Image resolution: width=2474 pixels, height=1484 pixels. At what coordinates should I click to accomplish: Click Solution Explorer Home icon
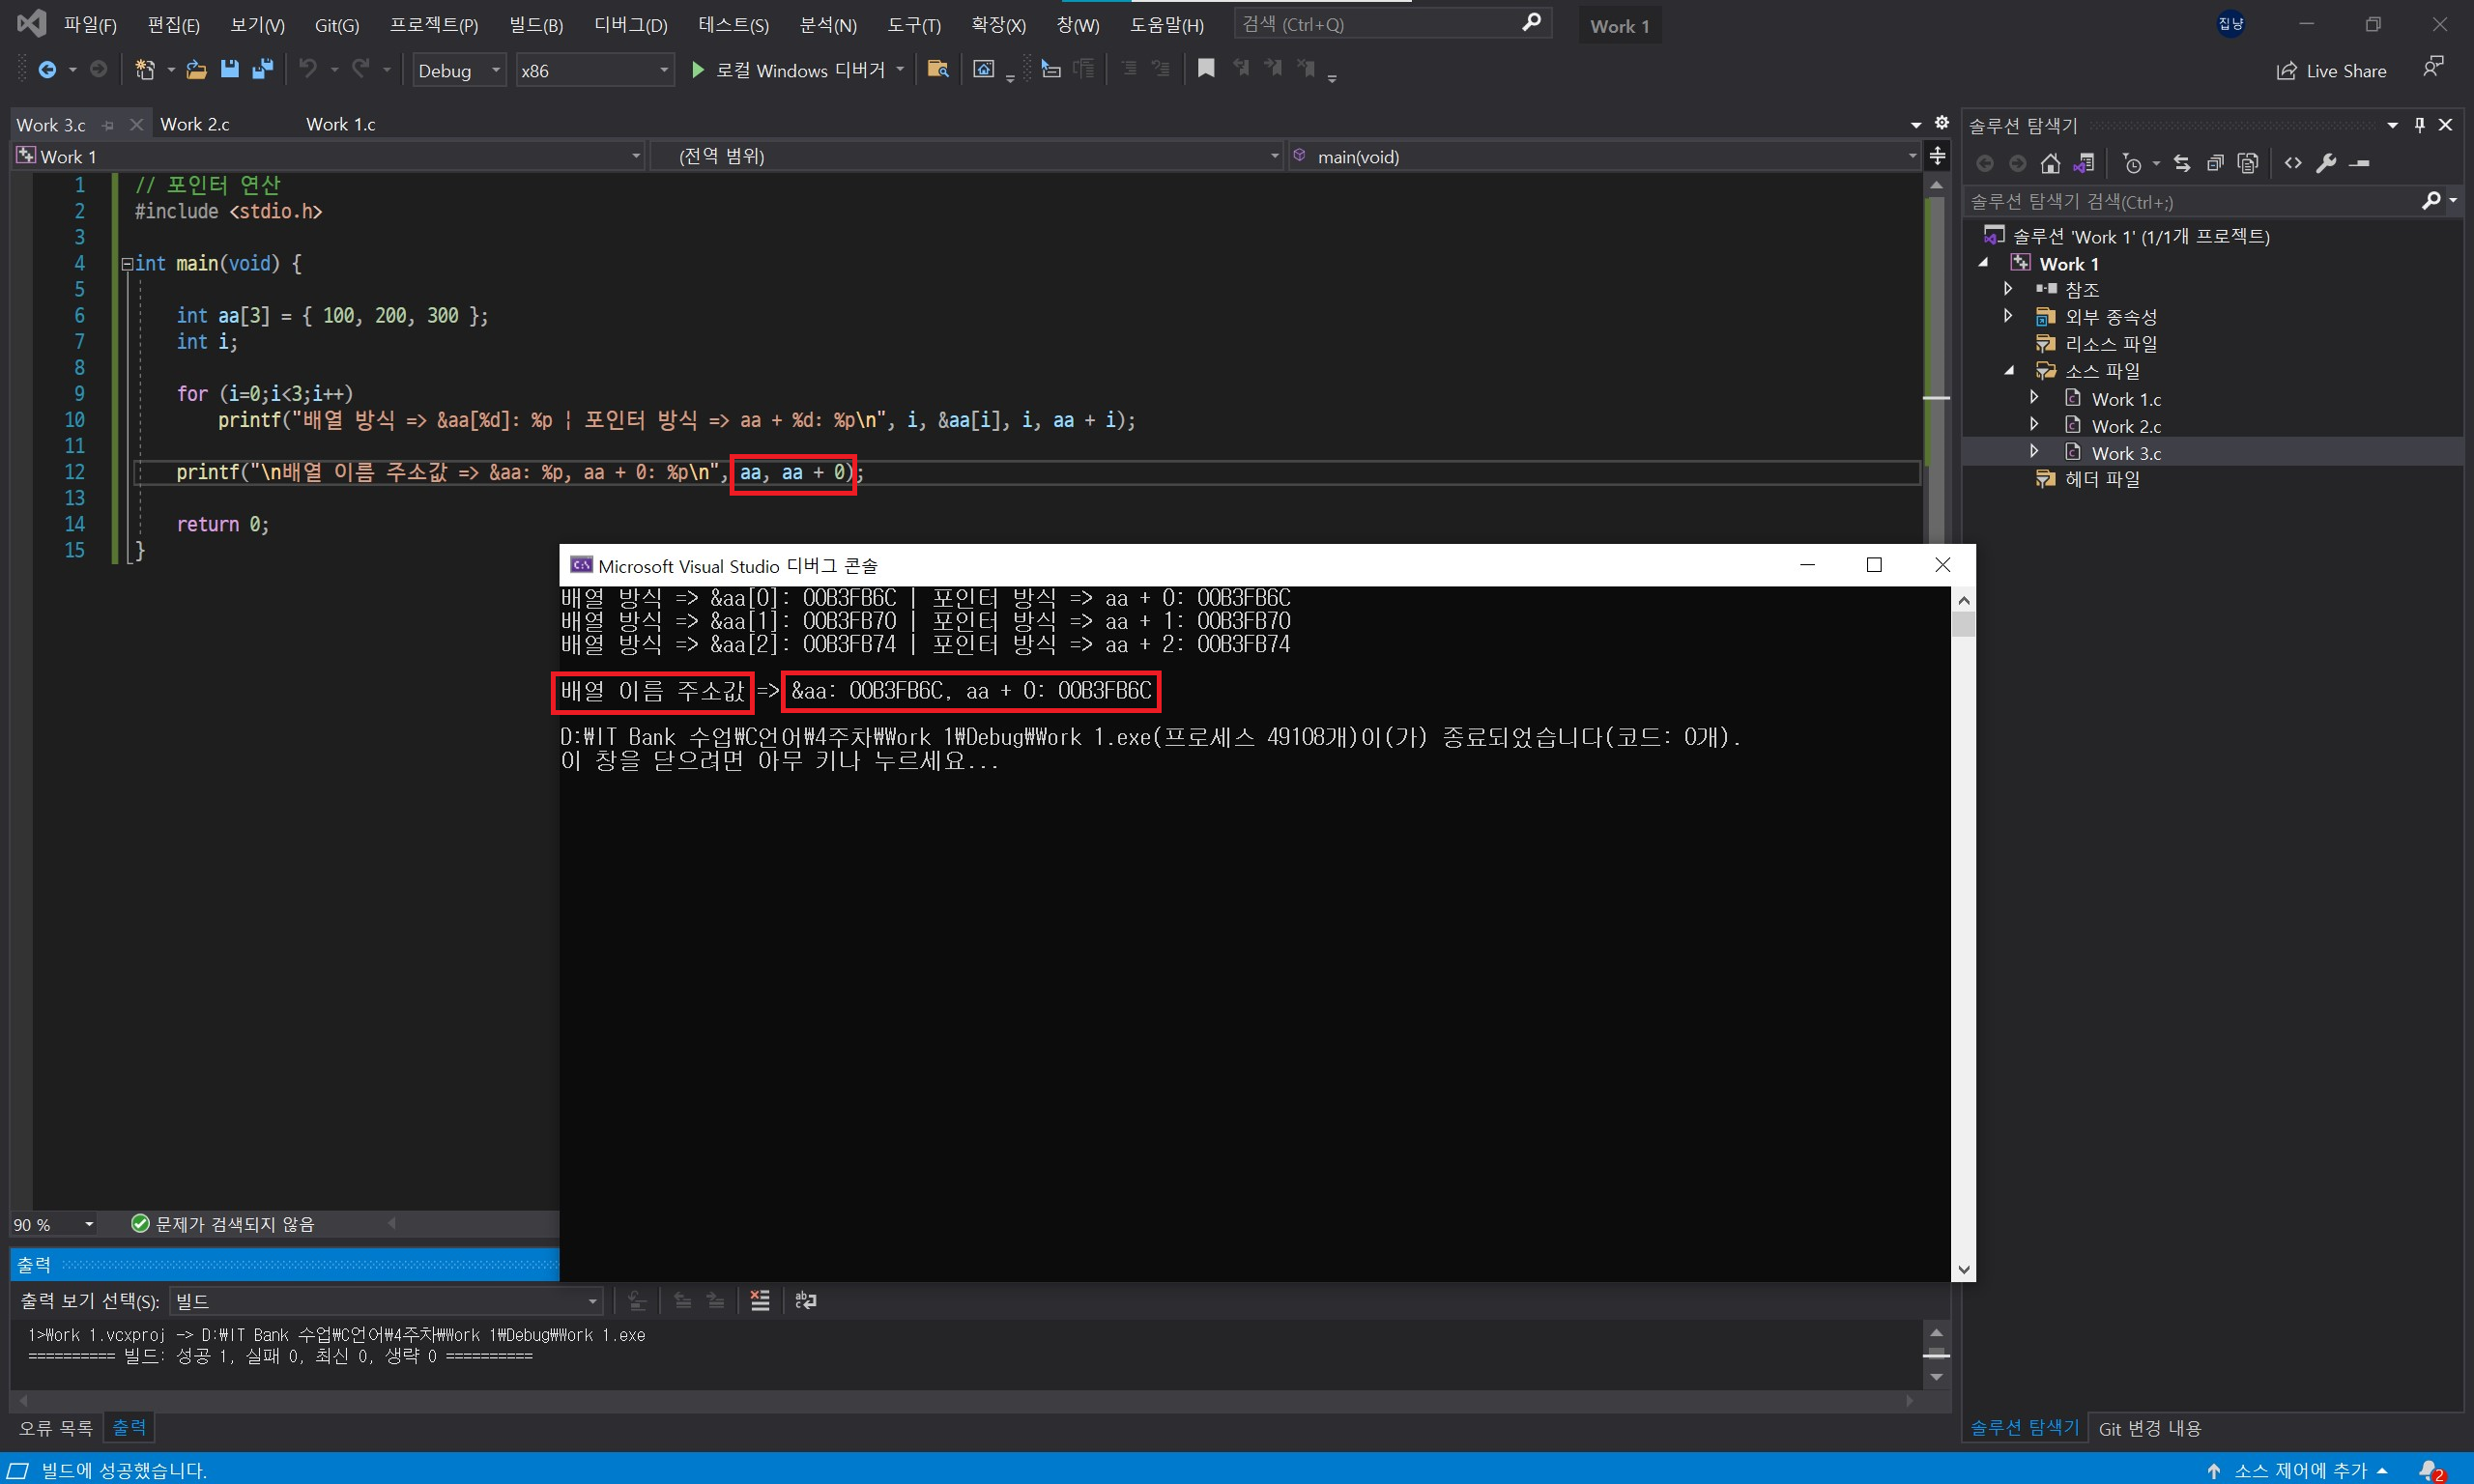tap(2051, 164)
